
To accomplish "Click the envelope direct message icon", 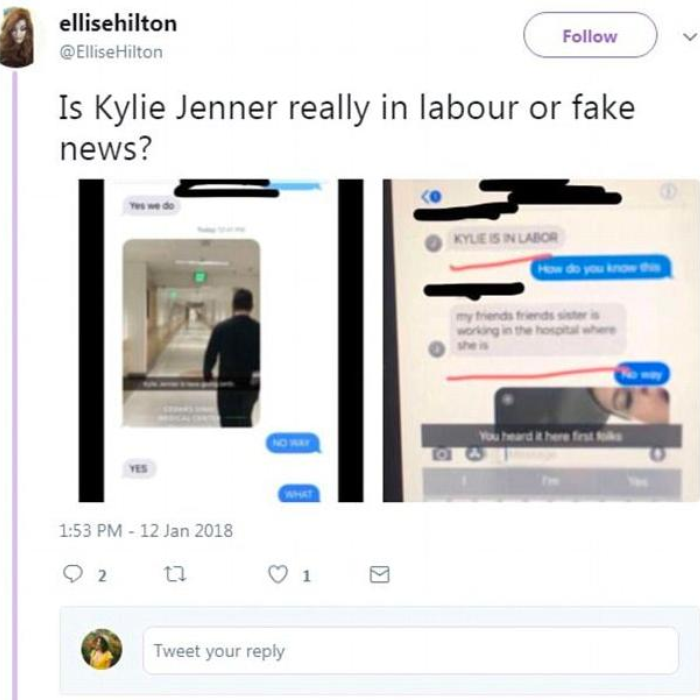I will point(379,575).
